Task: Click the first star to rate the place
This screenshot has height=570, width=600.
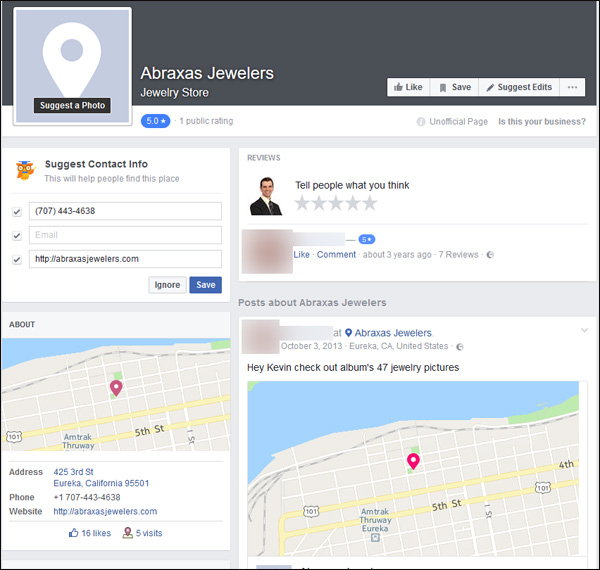Action: click(x=302, y=203)
